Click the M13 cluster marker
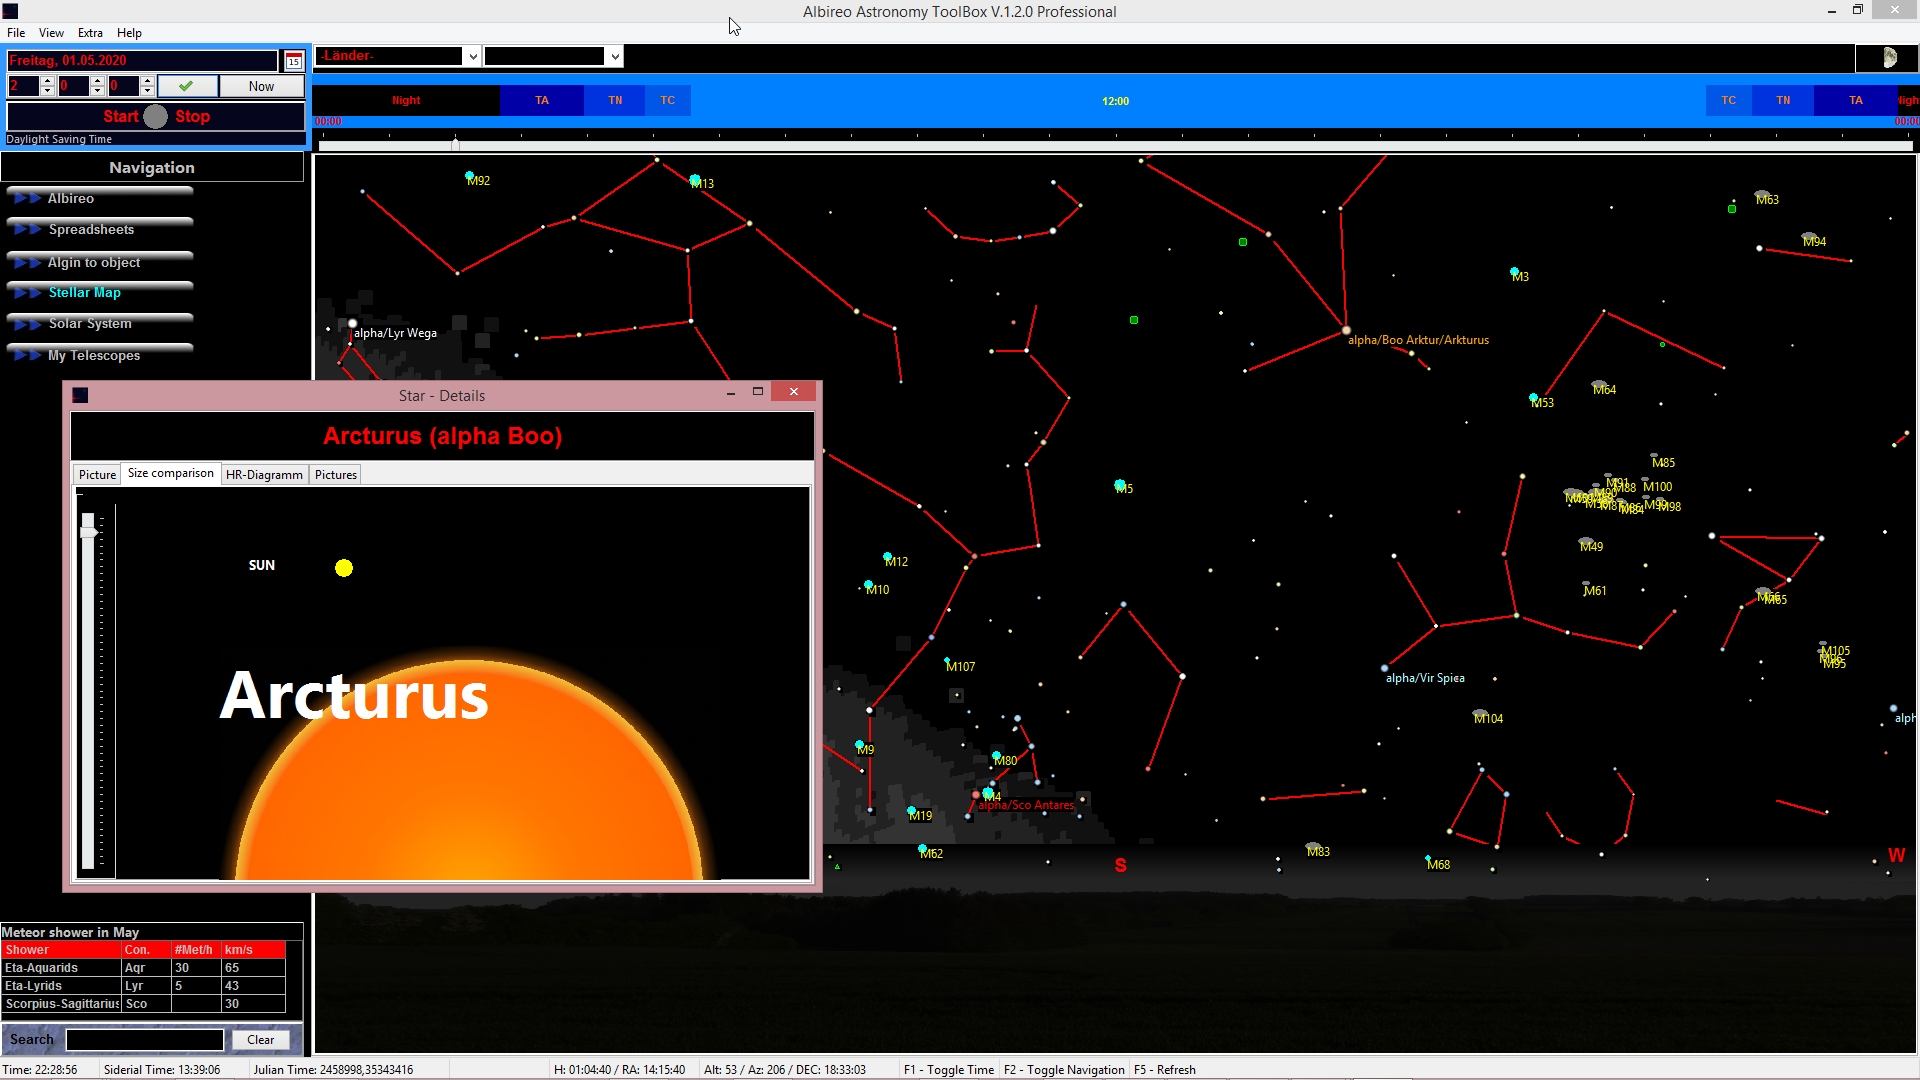The height and width of the screenshot is (1080, 1920). (x=695, y=180)
